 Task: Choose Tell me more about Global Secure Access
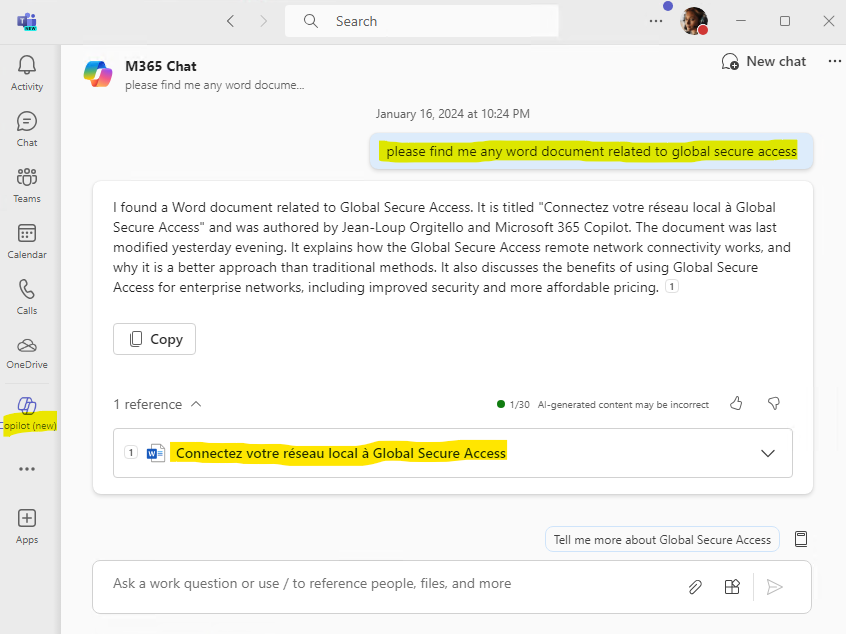click(x=662, y=540)
